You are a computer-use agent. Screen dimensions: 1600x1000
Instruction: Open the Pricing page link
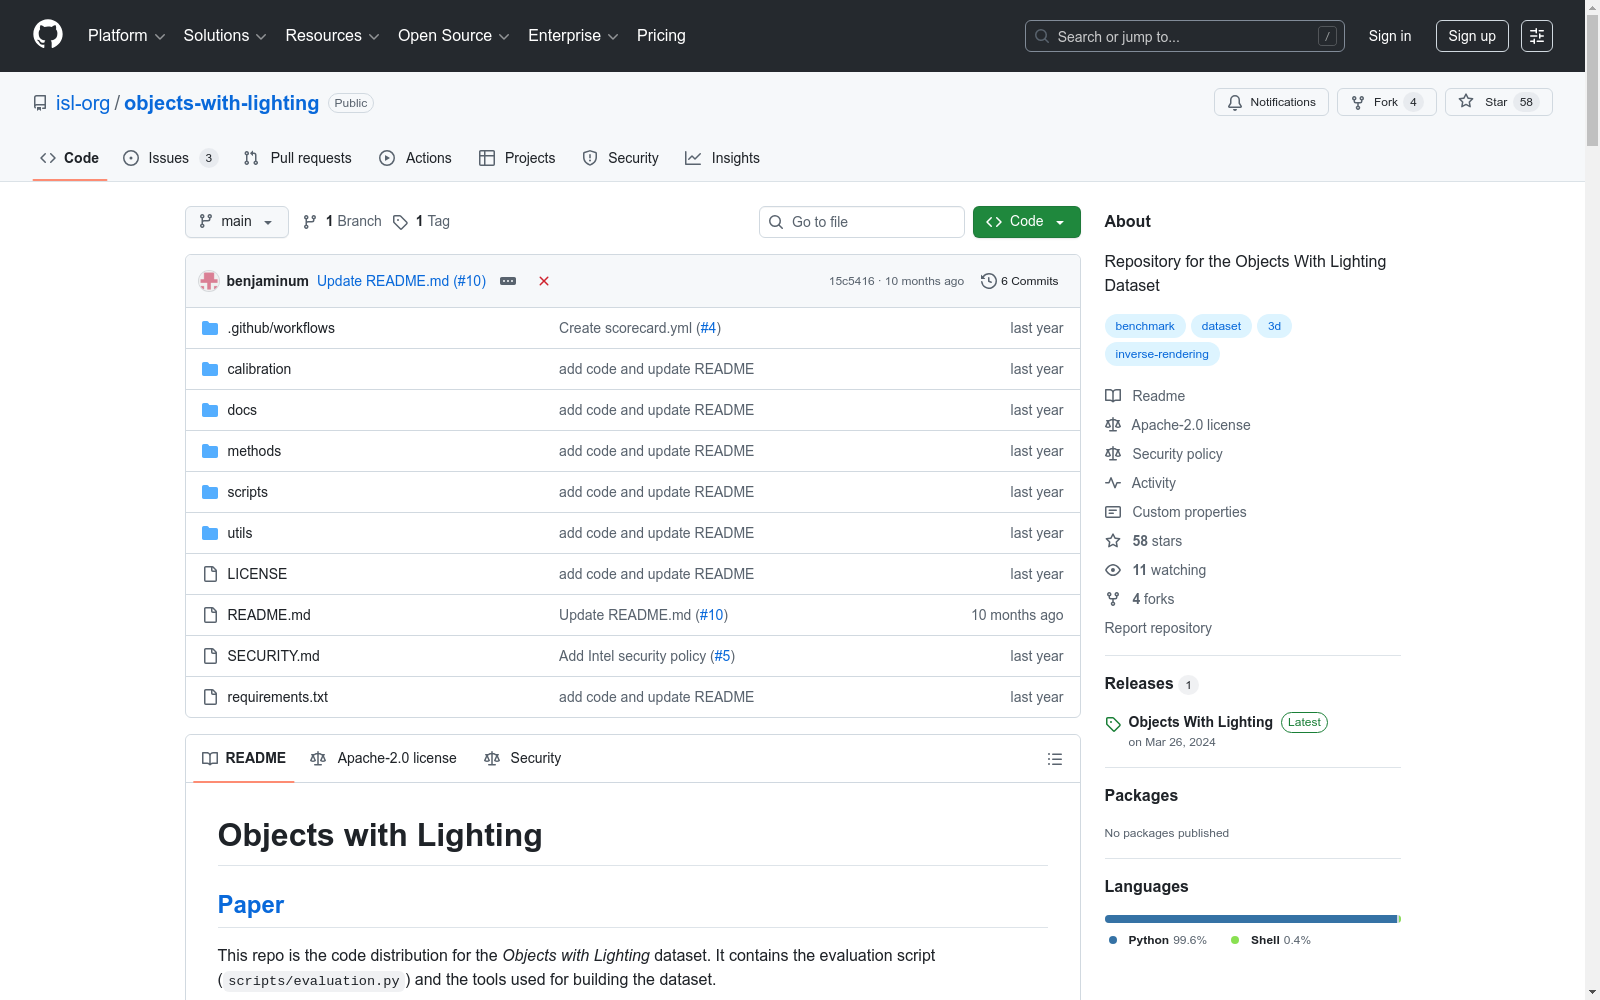tap(661, 36)
